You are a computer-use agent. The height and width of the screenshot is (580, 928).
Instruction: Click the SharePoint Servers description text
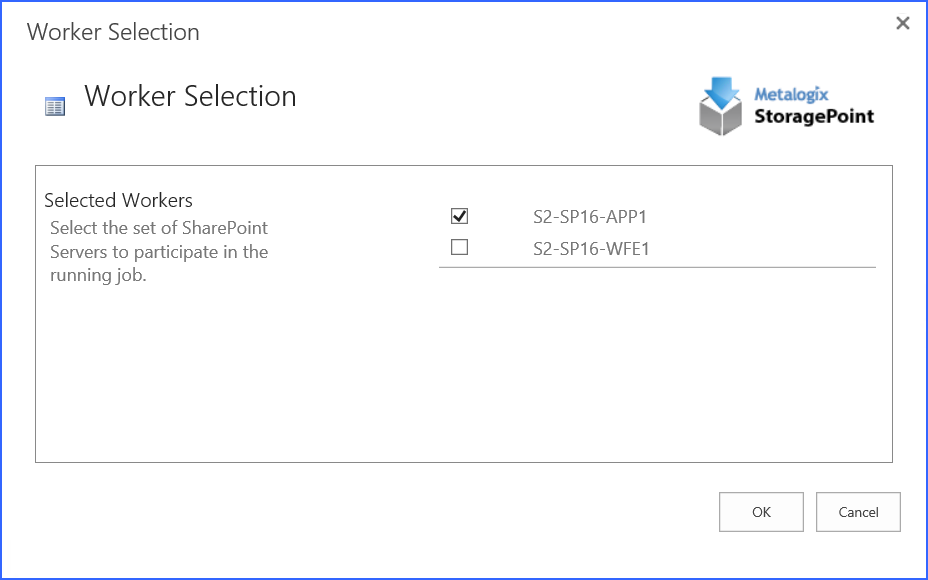159,240
